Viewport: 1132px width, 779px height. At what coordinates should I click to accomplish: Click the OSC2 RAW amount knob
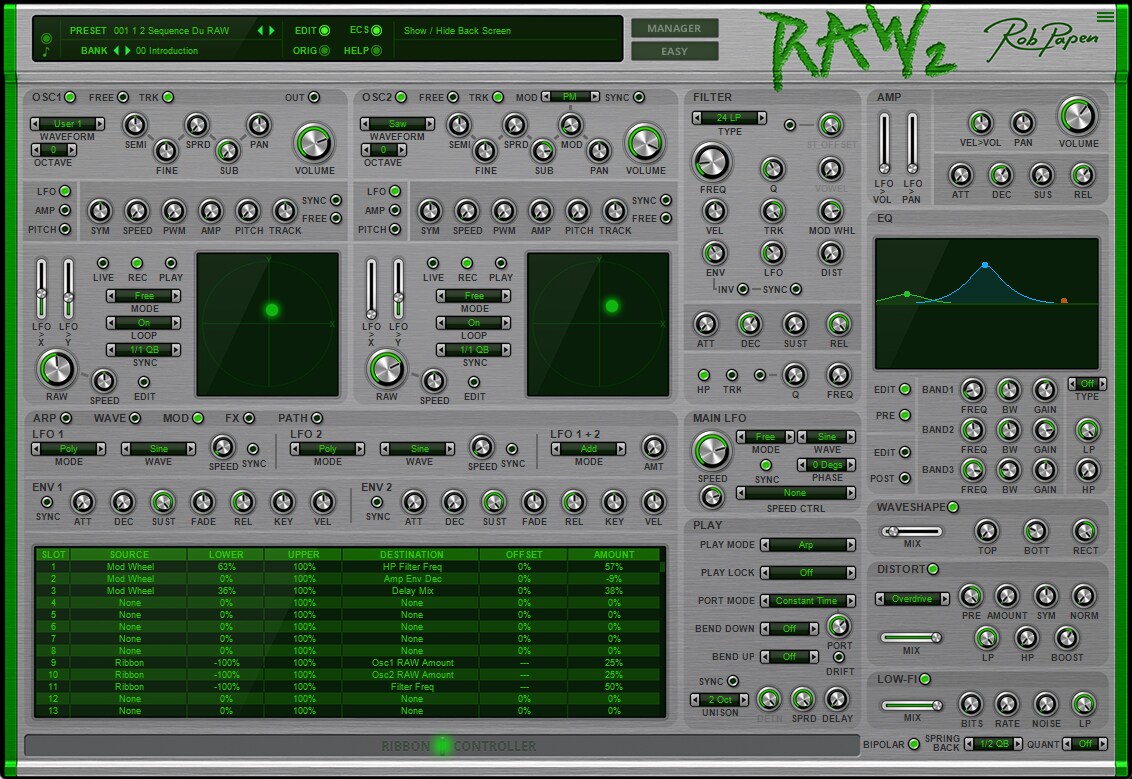[x=386, y=369]
